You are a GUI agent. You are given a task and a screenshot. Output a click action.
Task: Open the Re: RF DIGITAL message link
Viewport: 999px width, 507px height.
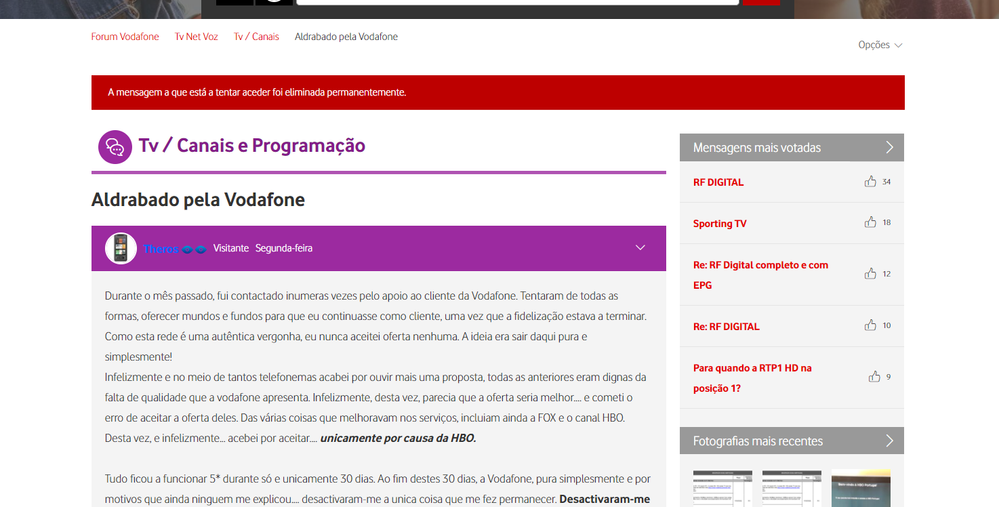(x=726, y=327)
